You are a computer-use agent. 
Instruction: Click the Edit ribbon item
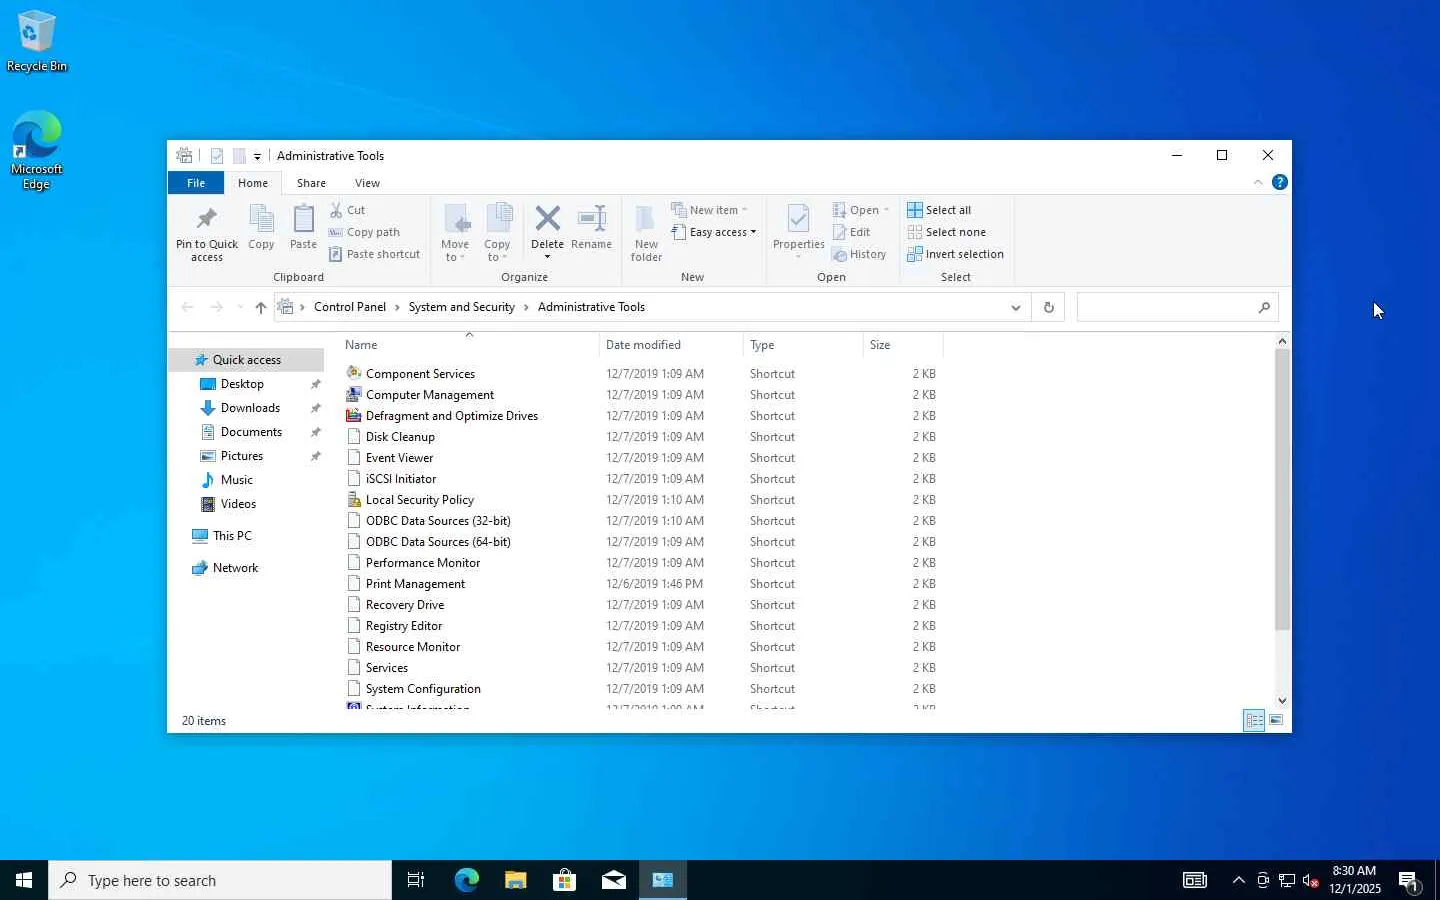851,232
